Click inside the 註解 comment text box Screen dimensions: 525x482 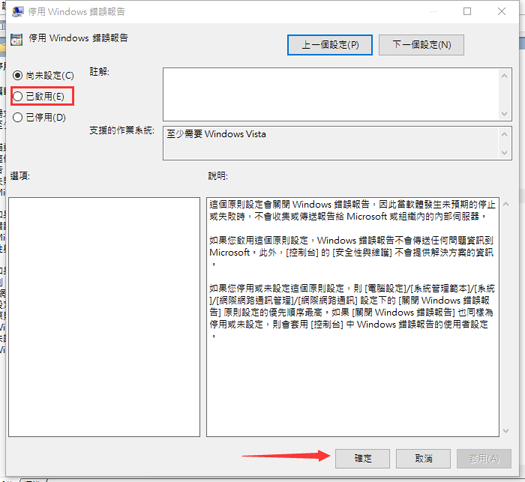(331, 94)
